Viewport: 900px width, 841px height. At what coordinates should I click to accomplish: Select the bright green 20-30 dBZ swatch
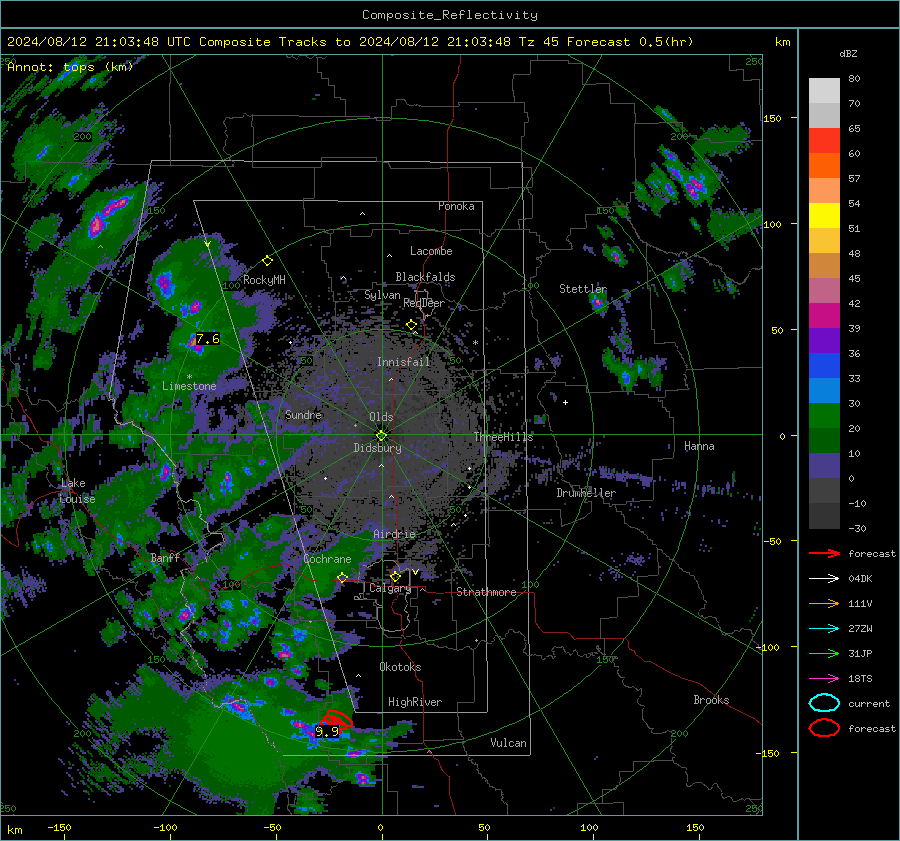click(x=824, y=416)
